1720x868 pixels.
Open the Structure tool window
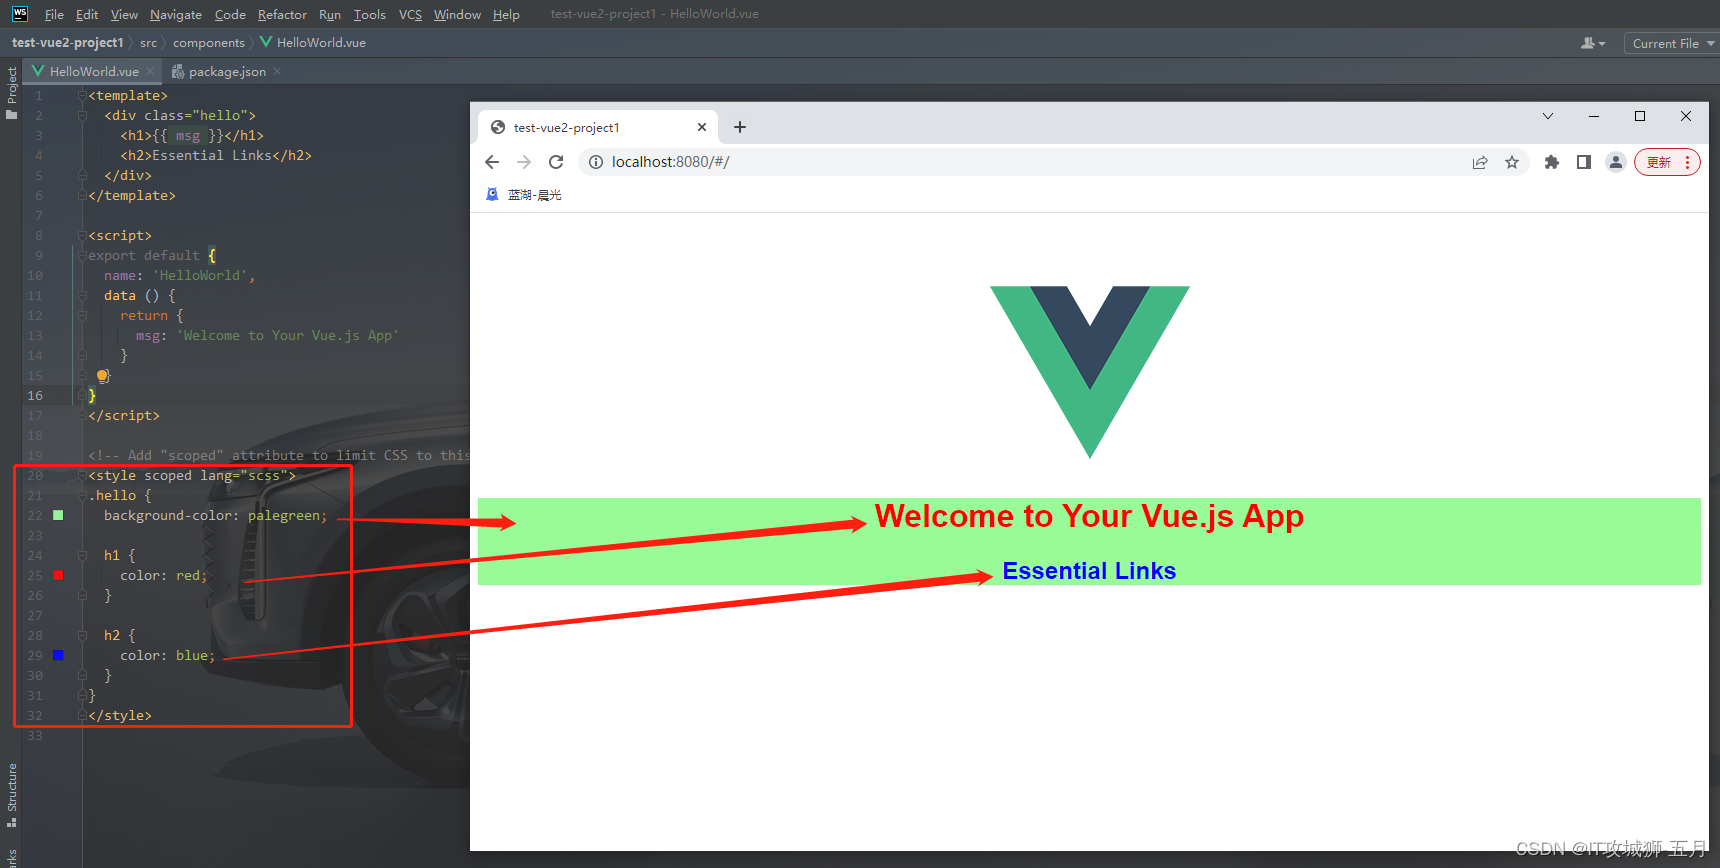tap(12, 795)
